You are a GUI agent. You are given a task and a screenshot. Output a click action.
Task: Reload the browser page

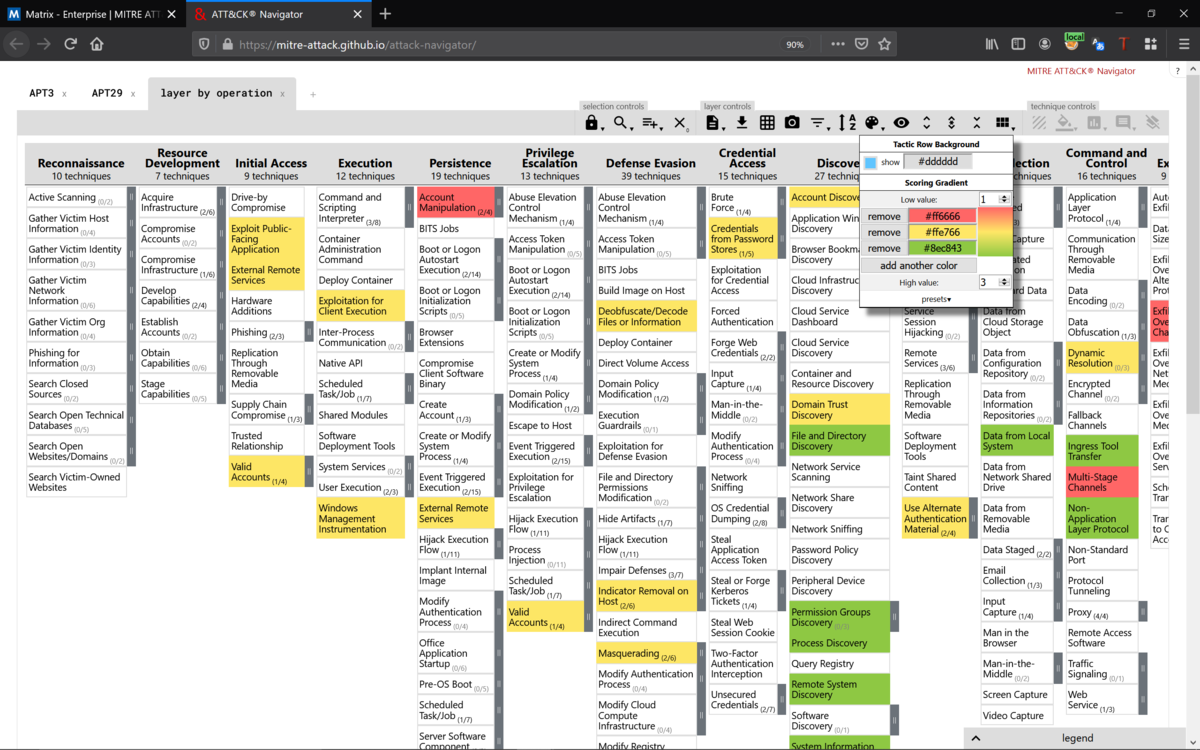(x=70, y=44)
